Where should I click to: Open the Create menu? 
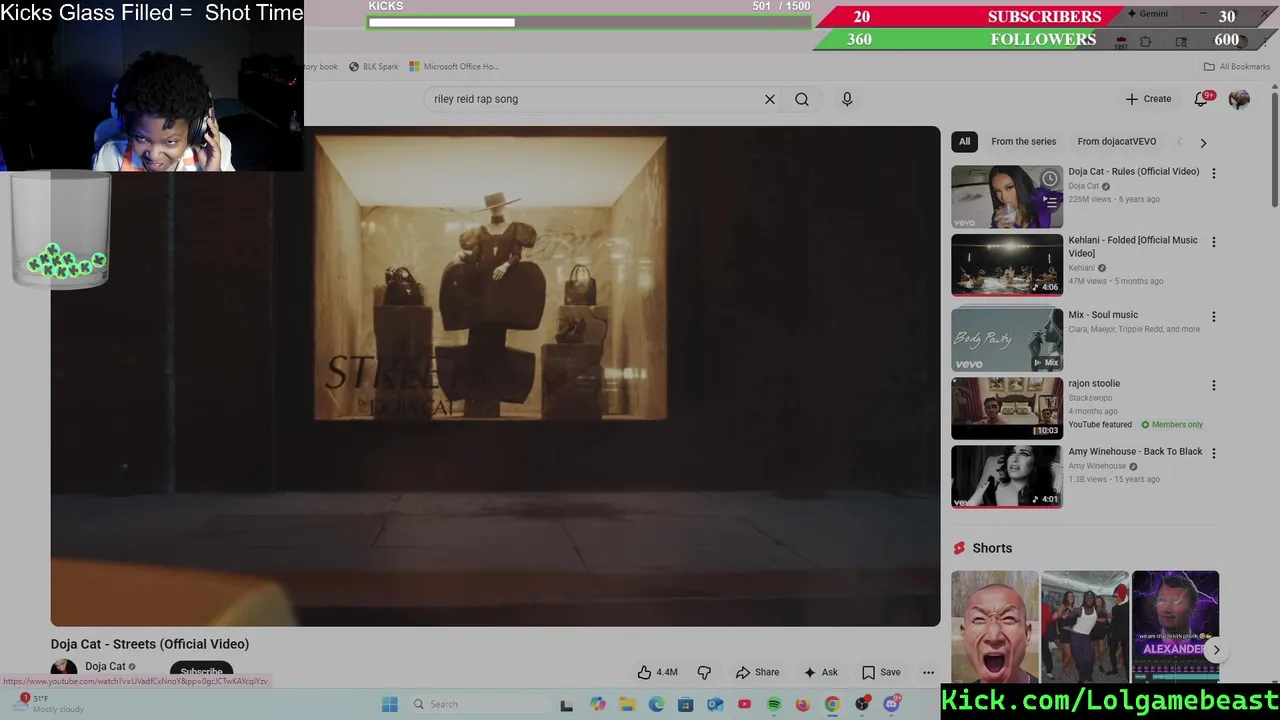(1148, 99)
